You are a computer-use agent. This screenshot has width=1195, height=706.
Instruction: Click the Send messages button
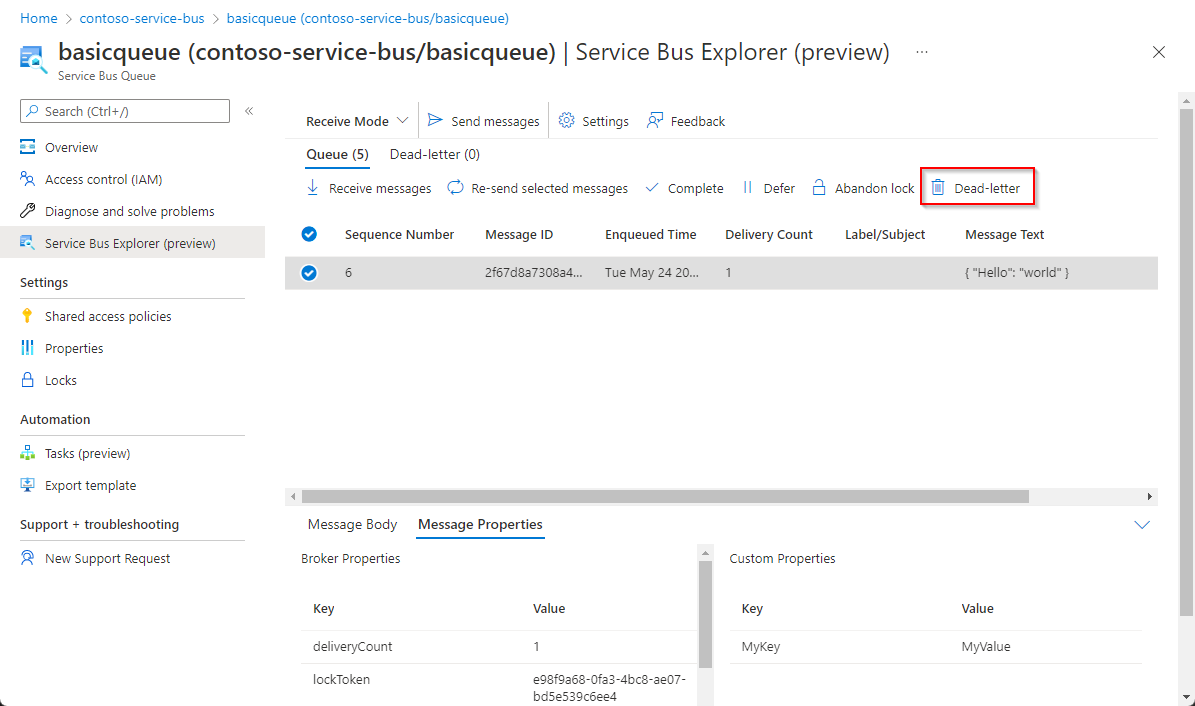(x=483, y=121)
